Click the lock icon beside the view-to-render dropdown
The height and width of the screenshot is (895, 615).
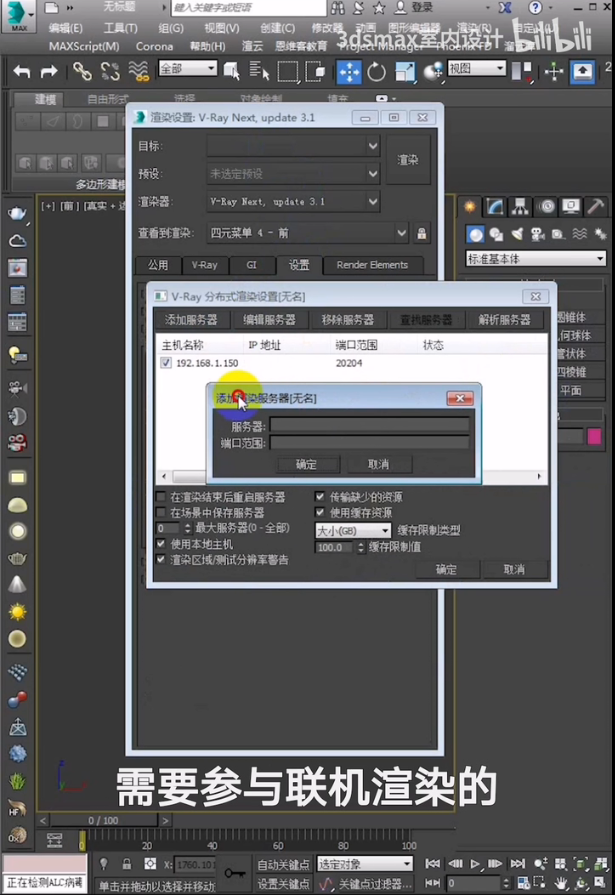[422, 233]
